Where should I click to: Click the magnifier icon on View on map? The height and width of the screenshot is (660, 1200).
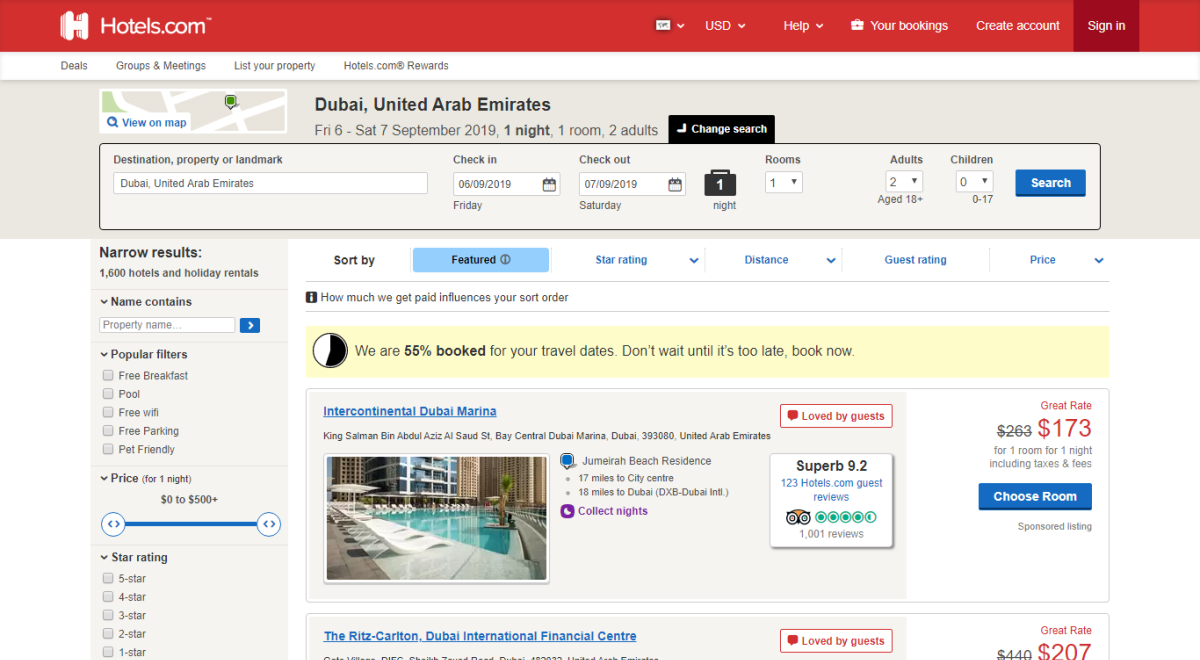point(113,123)
